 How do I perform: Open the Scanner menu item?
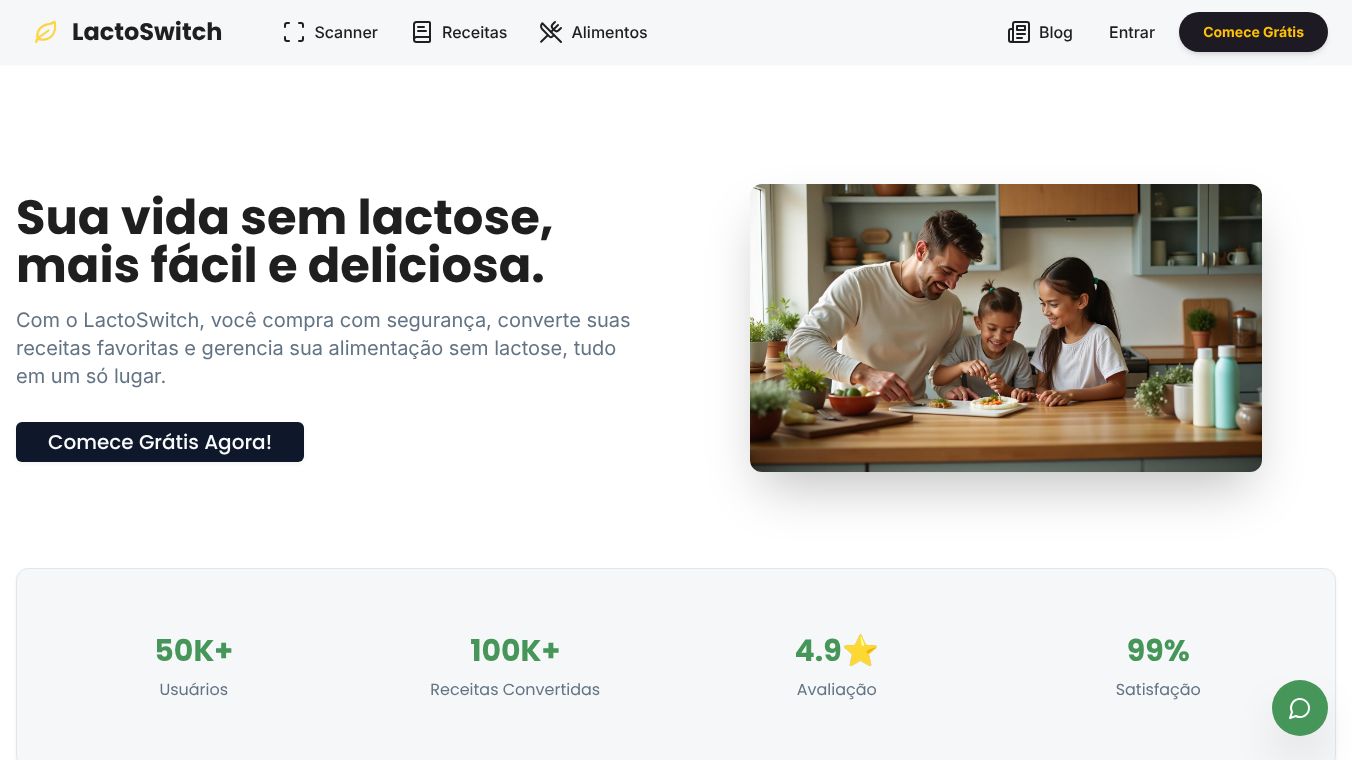click(331, 32)
